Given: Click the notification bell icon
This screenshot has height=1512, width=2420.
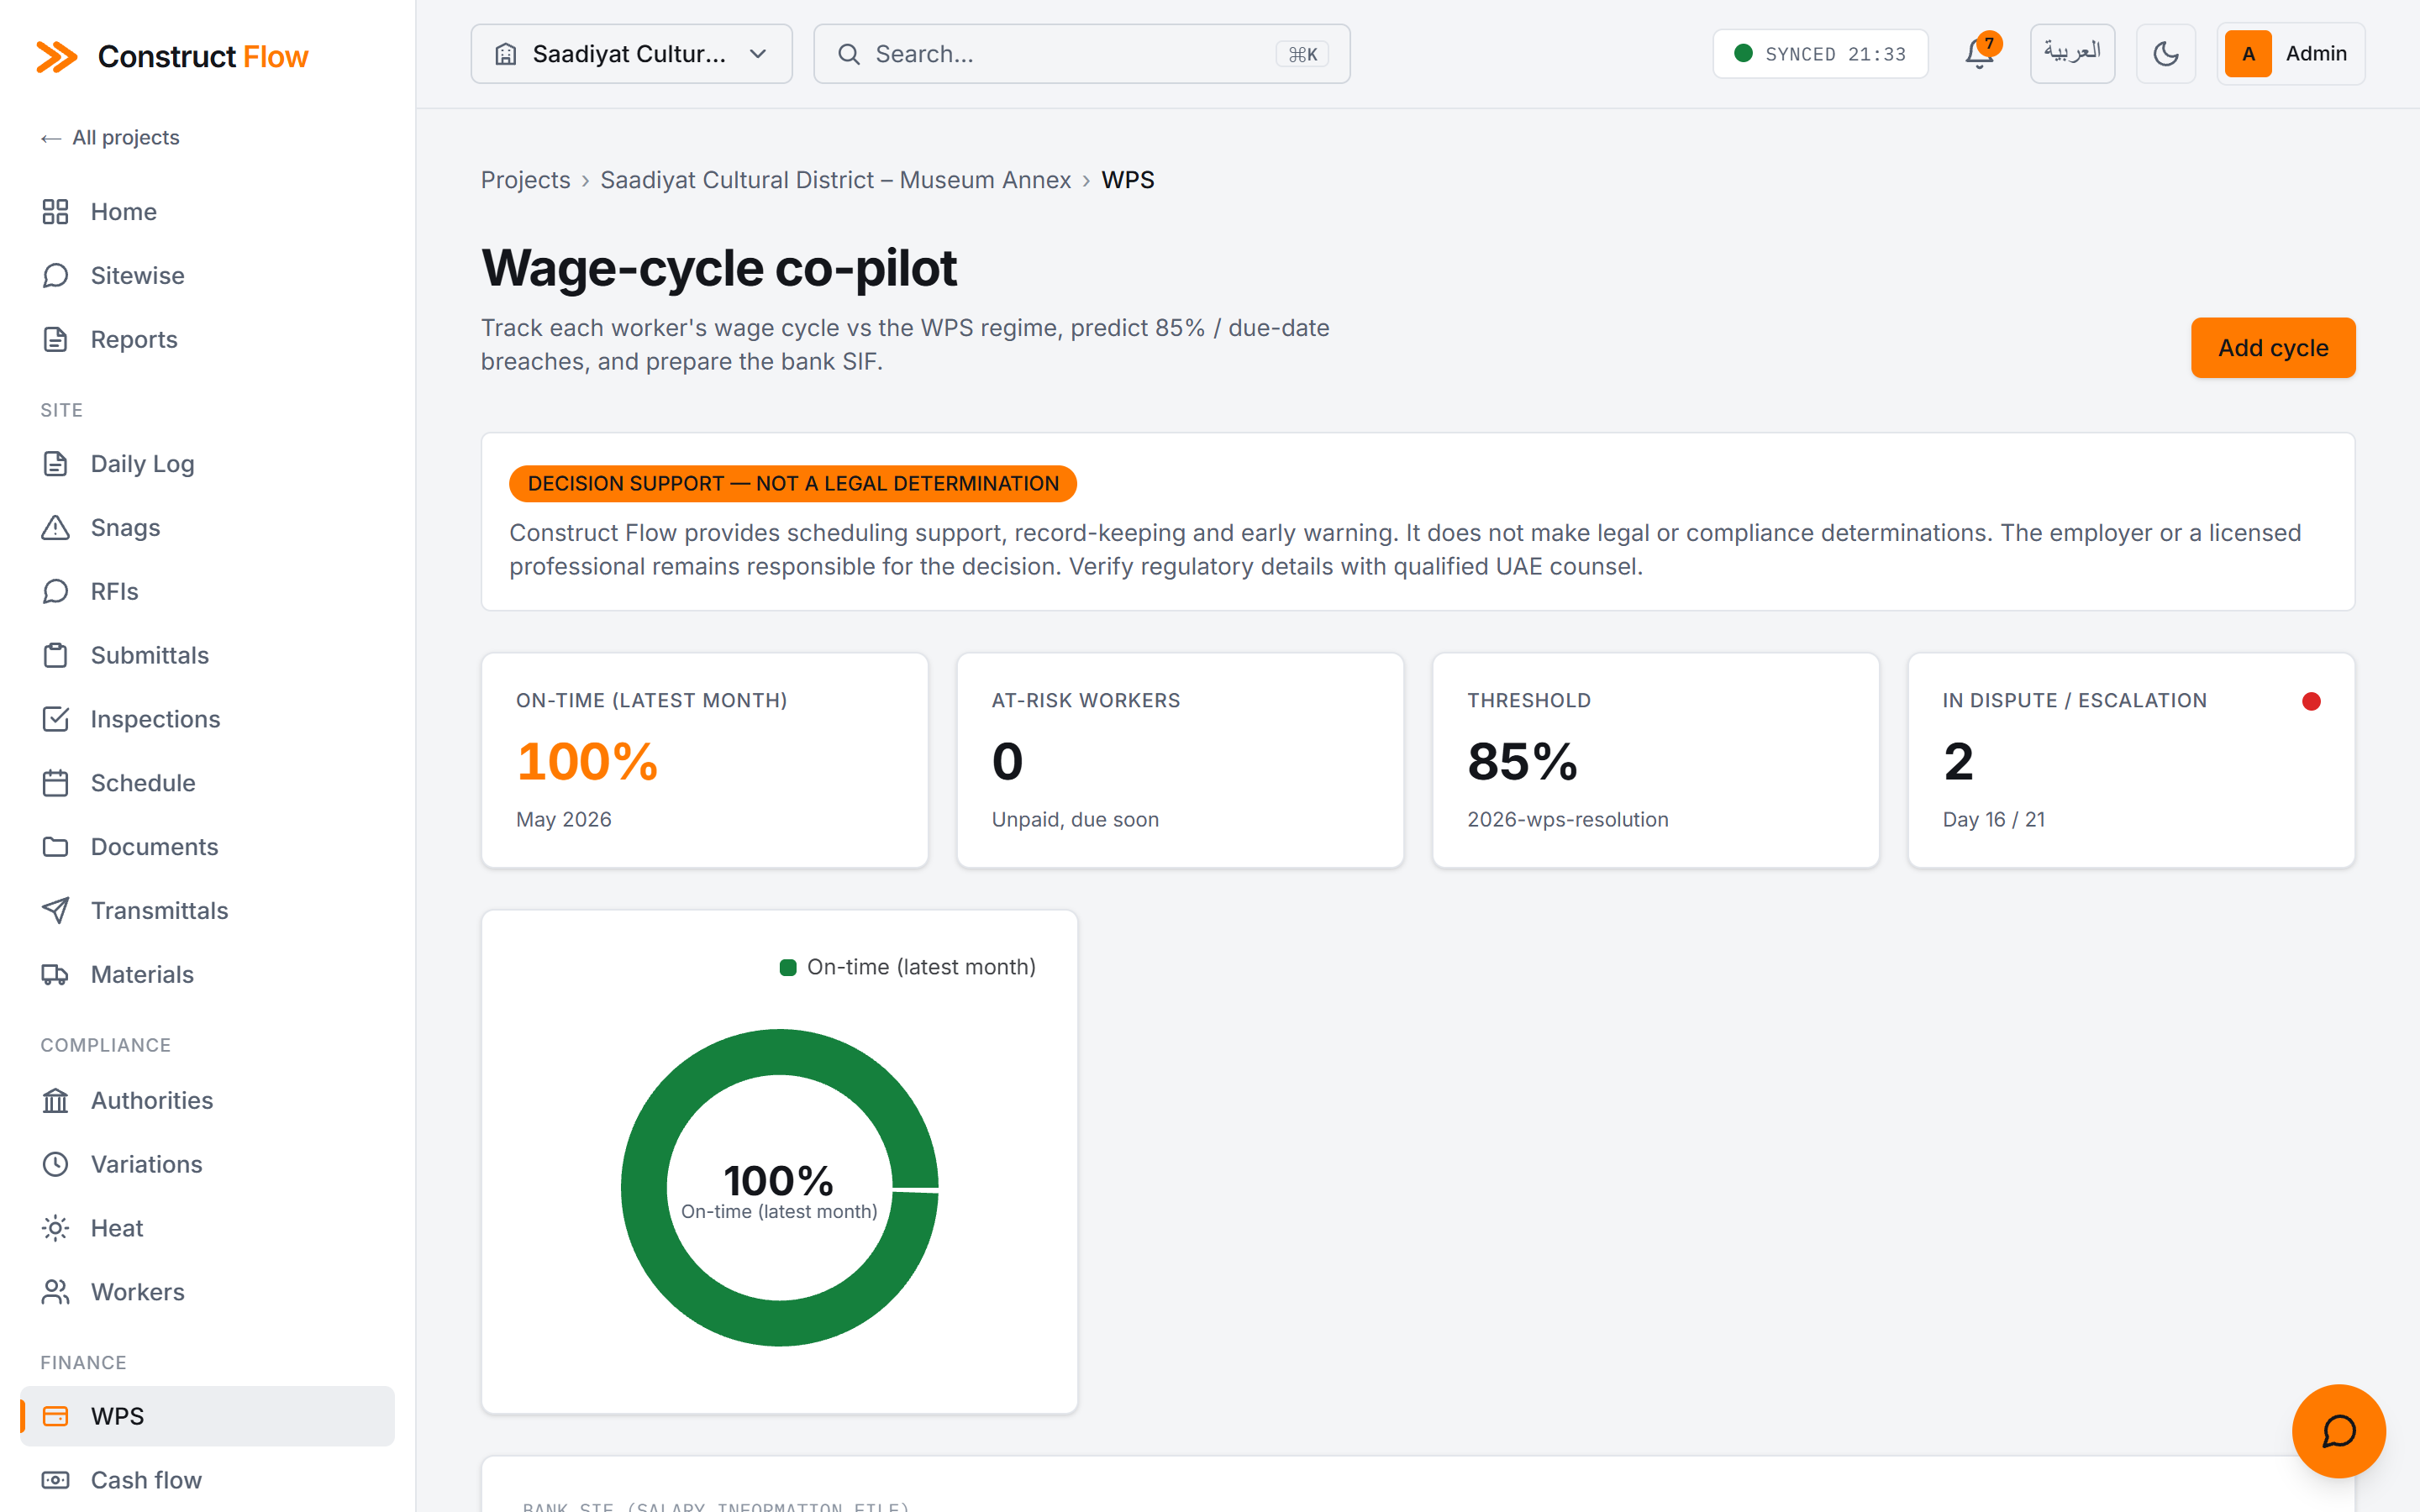Looking at the screenshot, I should coord(1978,54).
